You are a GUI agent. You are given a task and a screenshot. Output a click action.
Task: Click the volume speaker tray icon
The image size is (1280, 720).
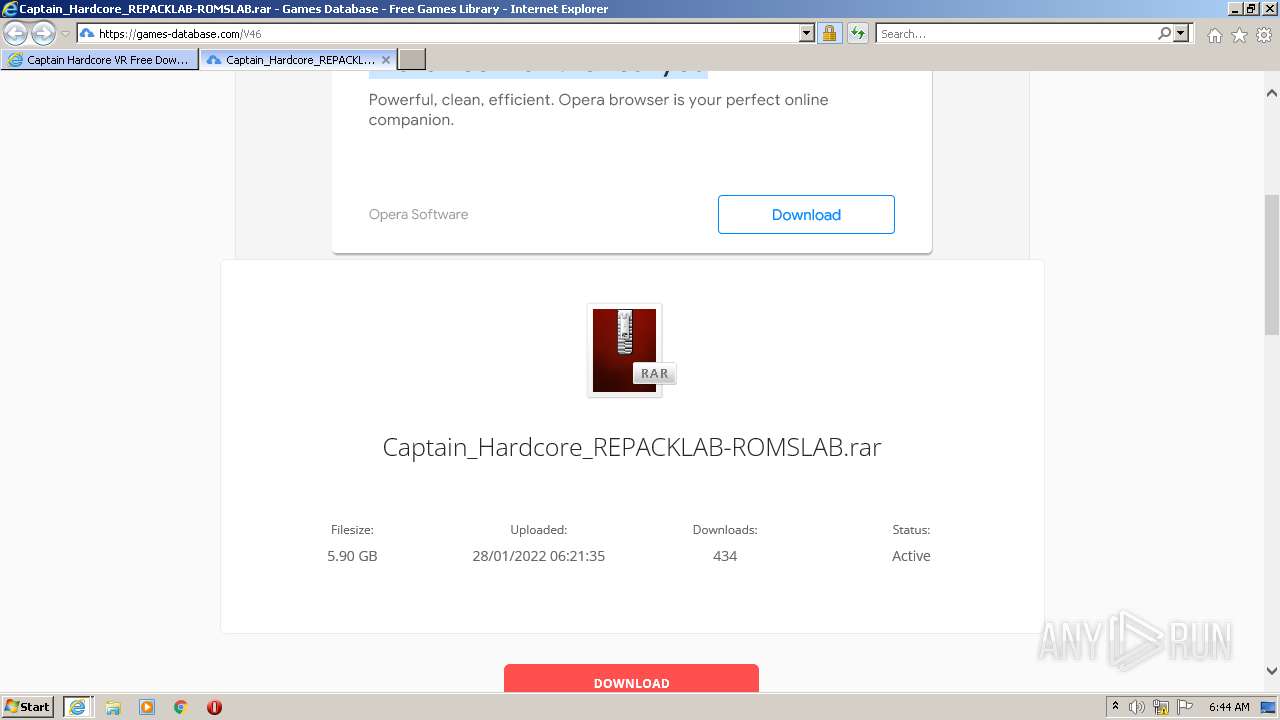(1137, 707)
